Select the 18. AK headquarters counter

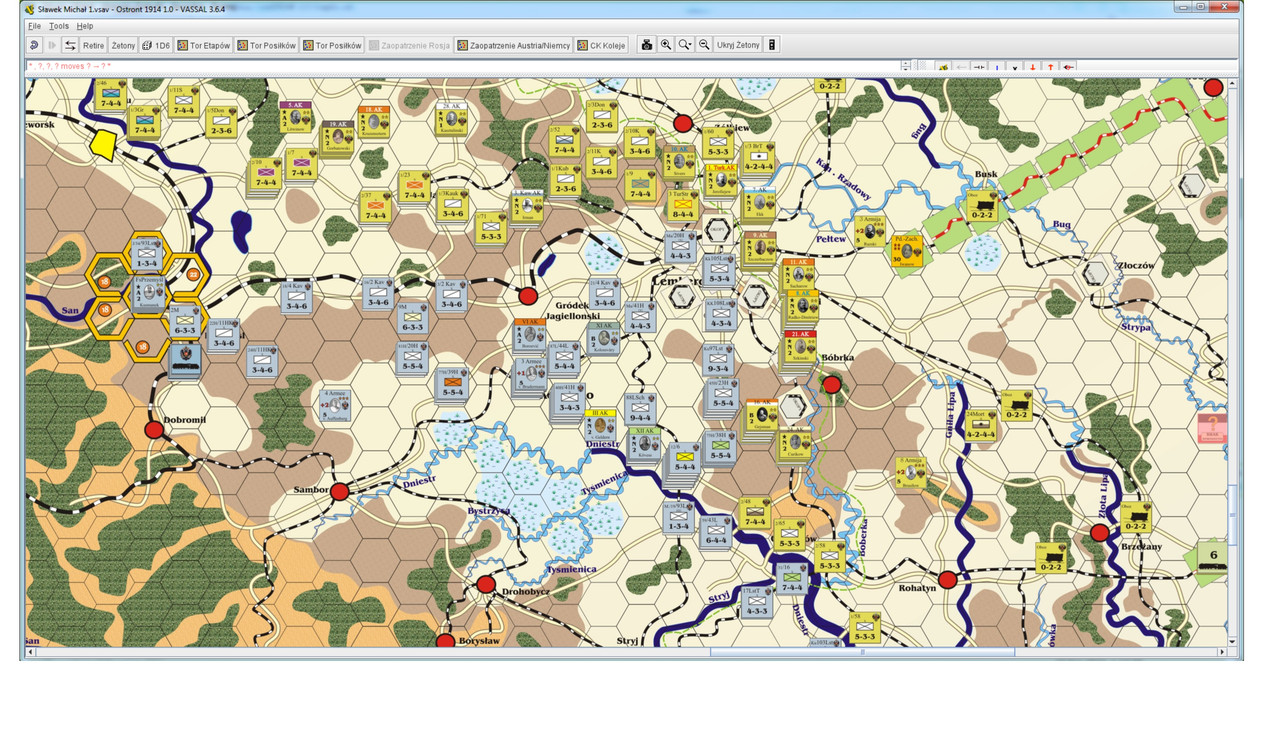[373, 120]
